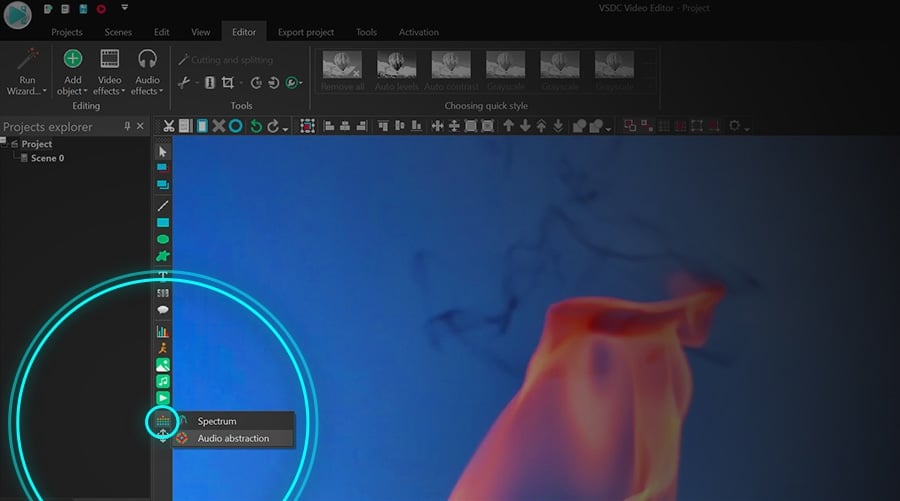Add an animation running-figure object
This screenshot has height=501, width=900.
[162, 348]
